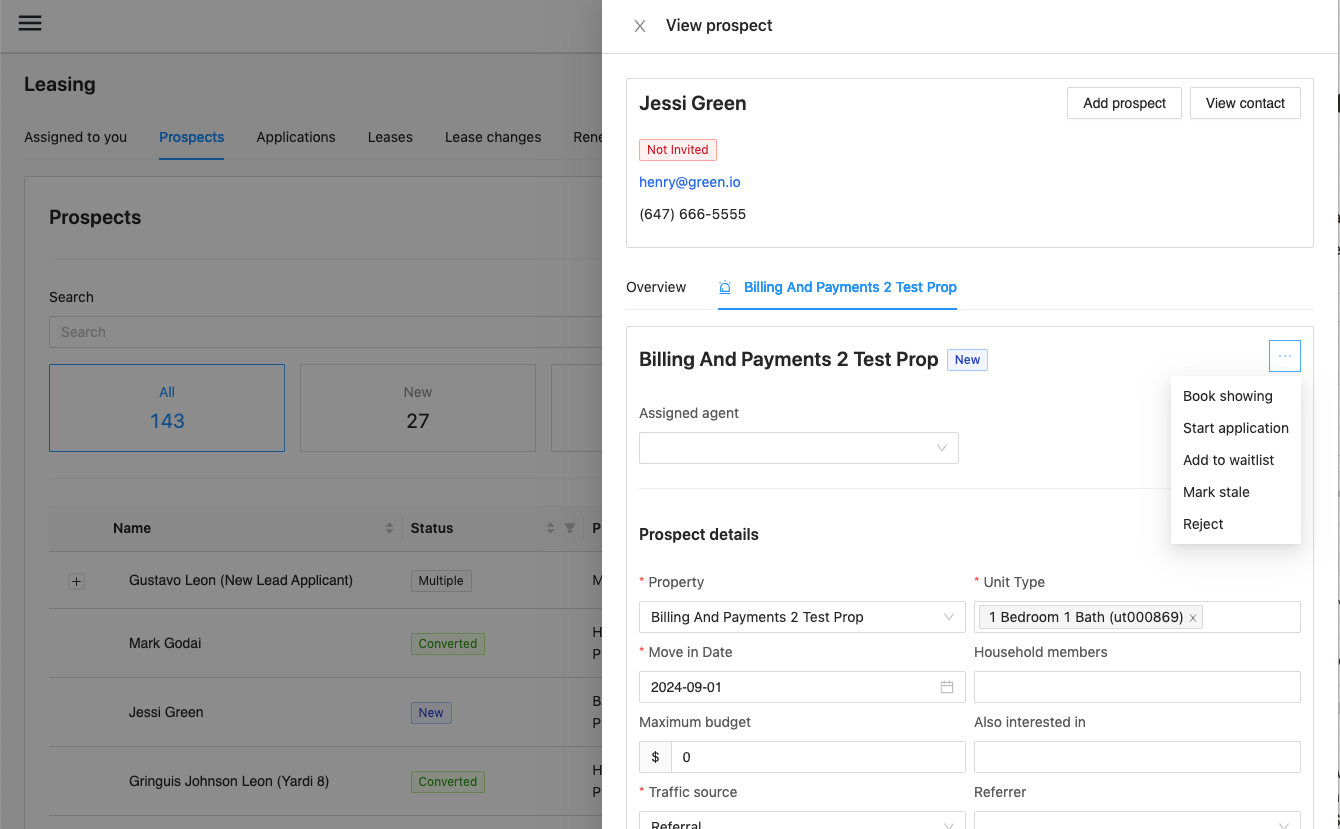Click the Household members field

1137,687
